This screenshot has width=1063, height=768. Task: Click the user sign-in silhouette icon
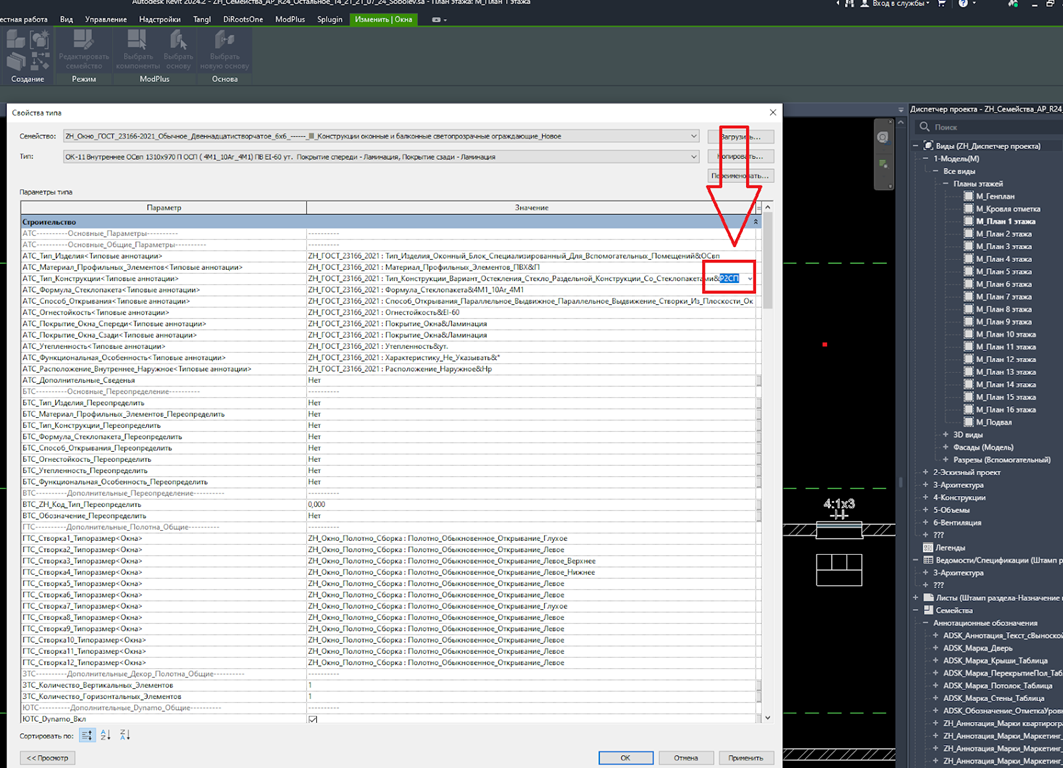[864, 3]
